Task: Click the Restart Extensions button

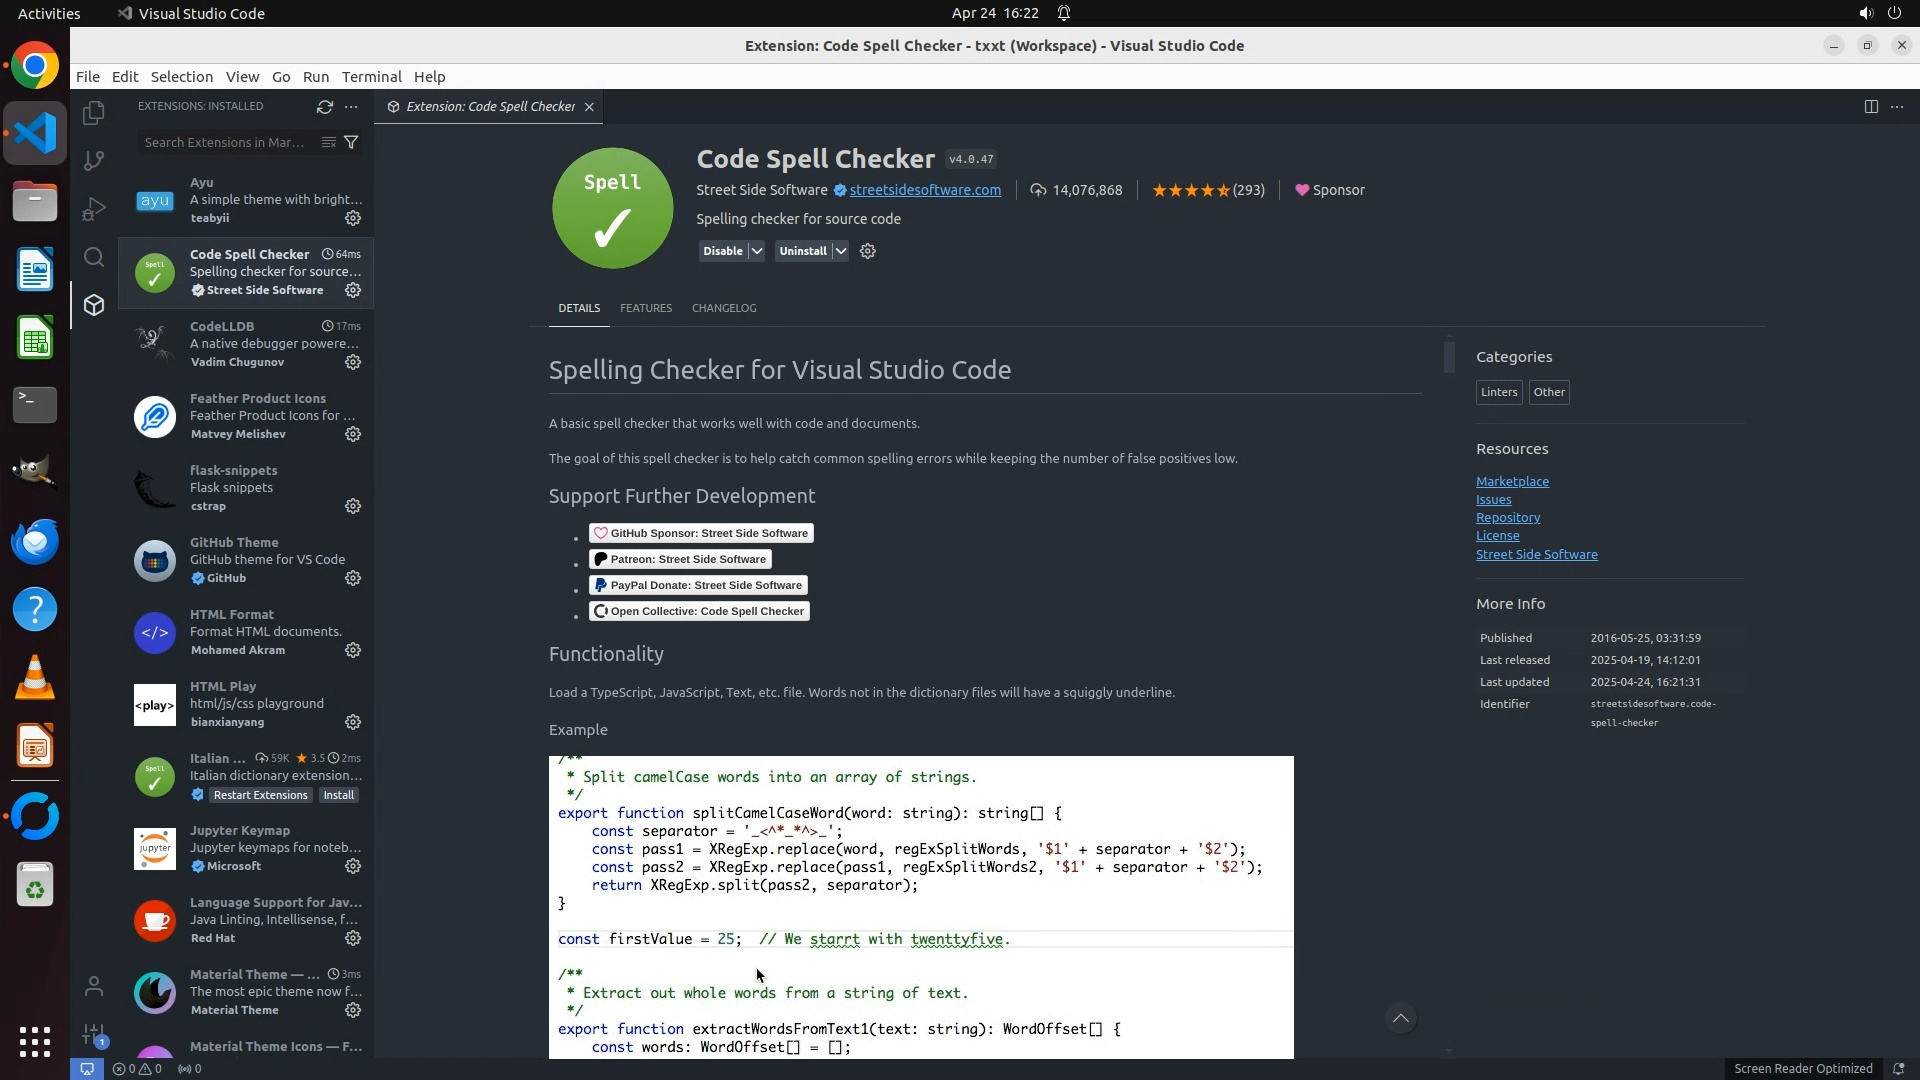Action: (x=260, y=795)
